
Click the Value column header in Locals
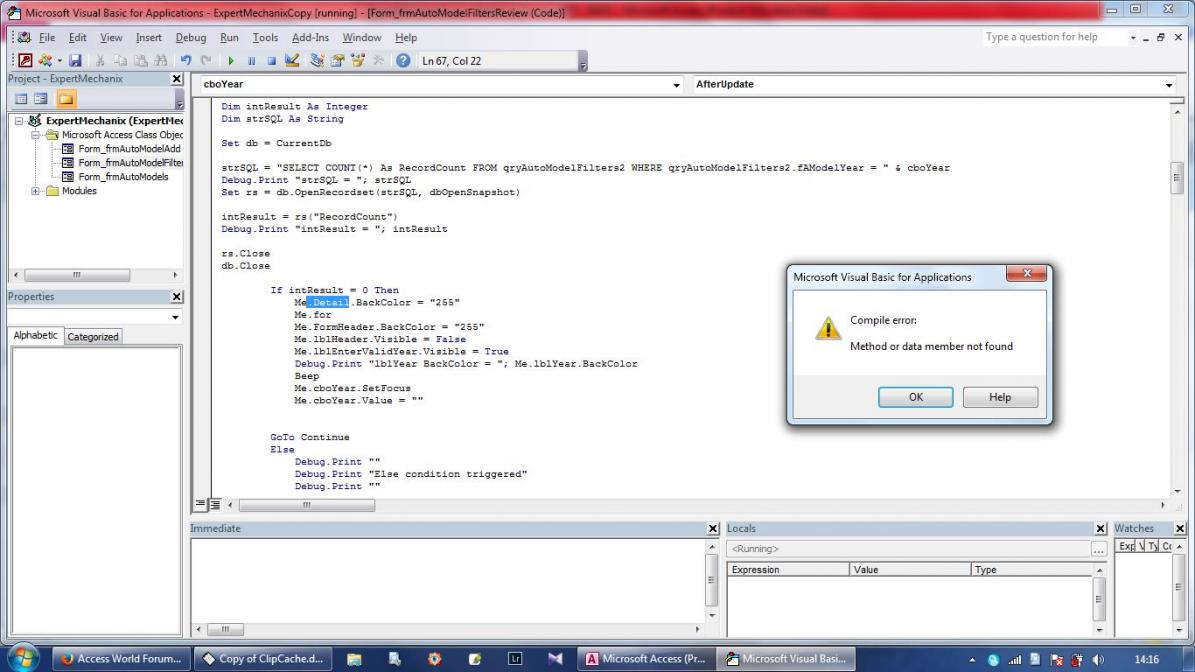click(x=910, y=569)
